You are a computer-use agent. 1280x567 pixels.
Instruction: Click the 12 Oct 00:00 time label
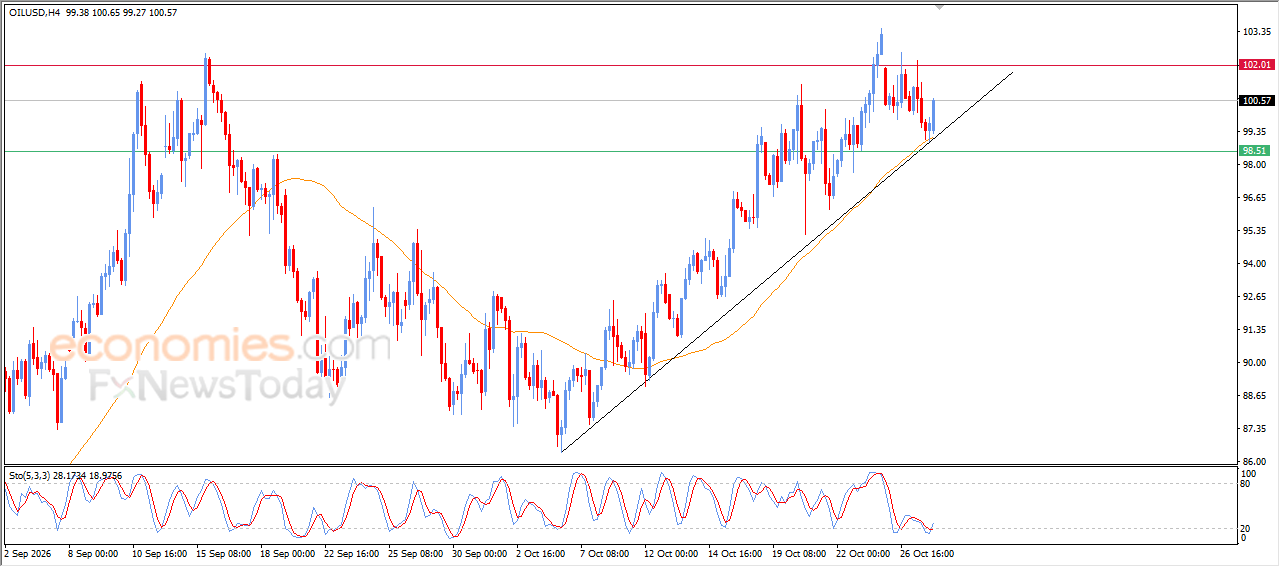tap(671, 553)
